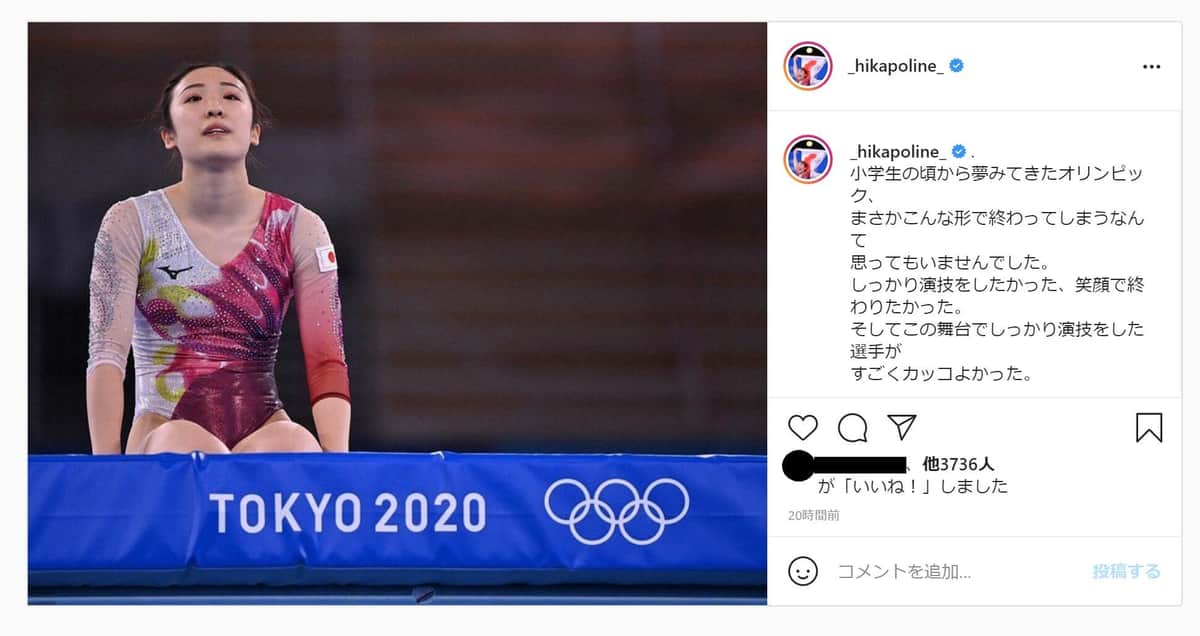Save the post with the bookmark icon
The image size is (1200, 636).
coord(1149,428)
